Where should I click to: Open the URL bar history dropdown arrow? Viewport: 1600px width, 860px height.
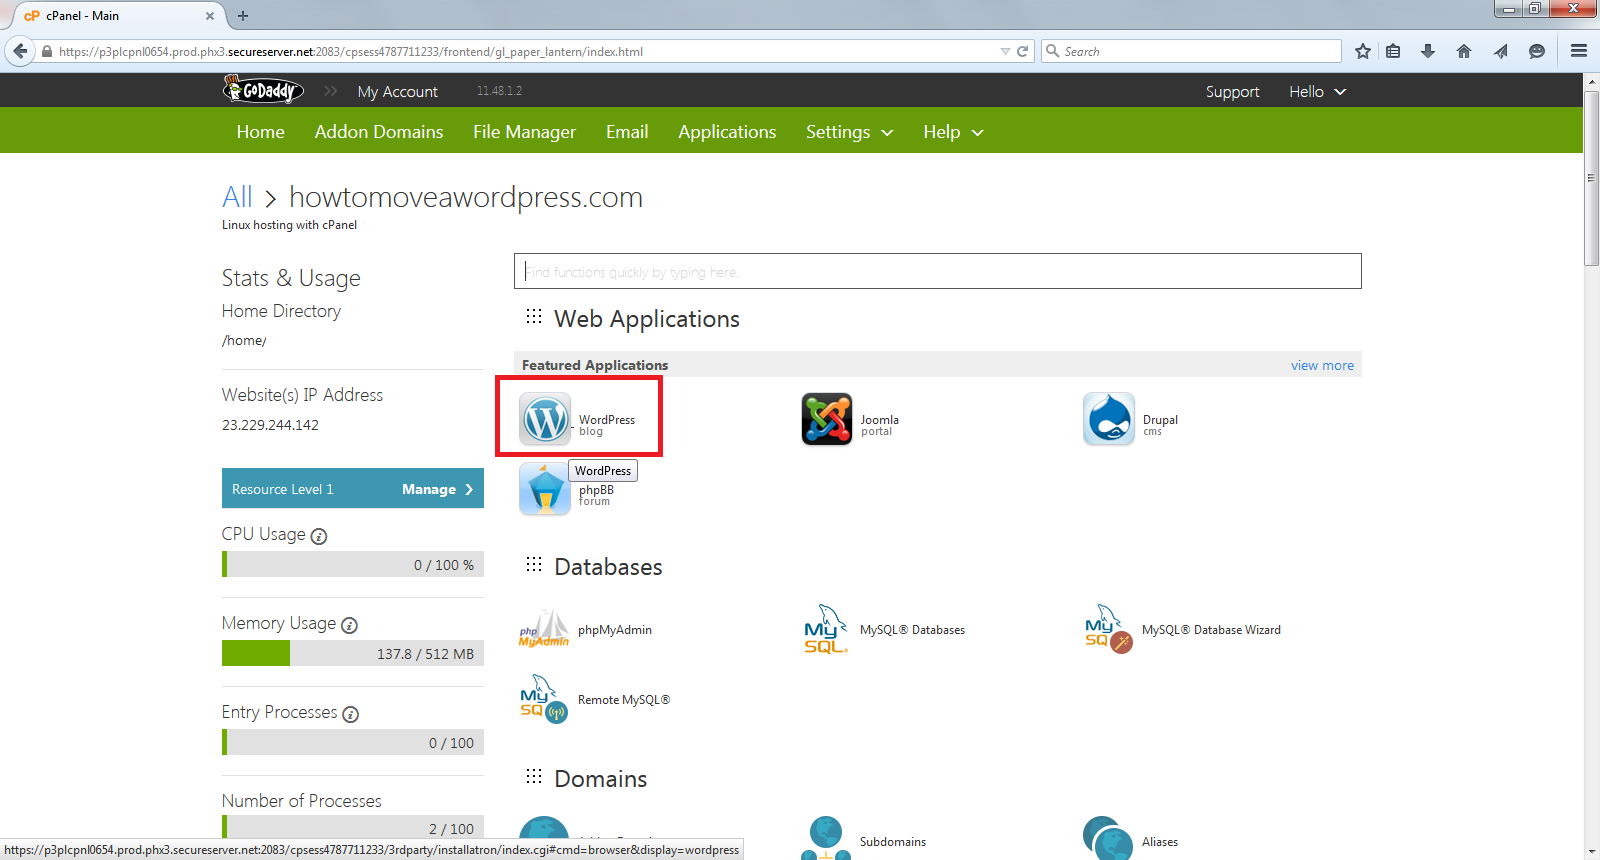coord(1005,51)
